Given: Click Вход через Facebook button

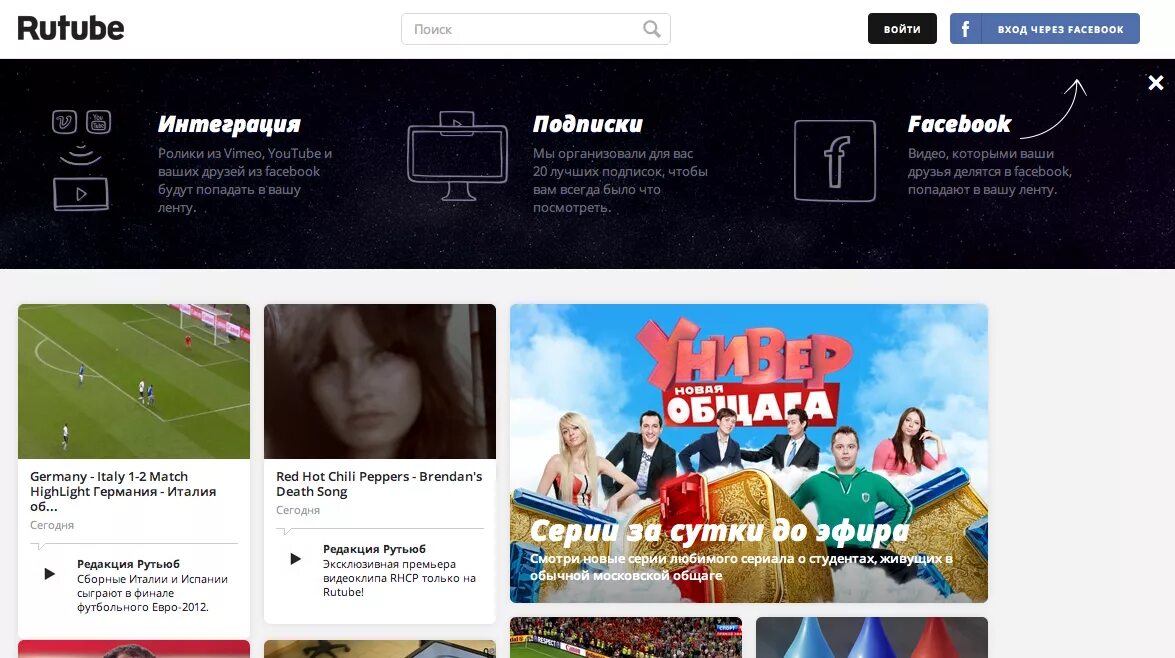Looking at the screenshot, I should tap(1045, 29).
